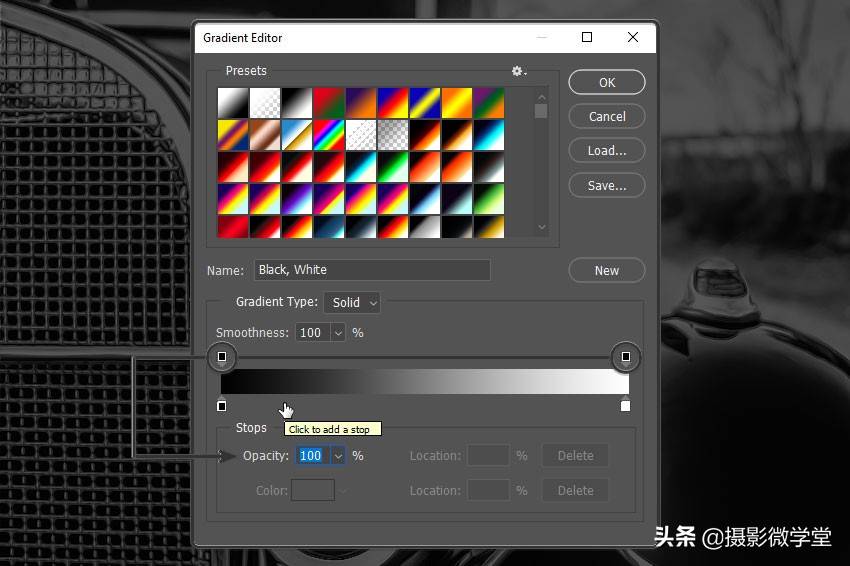The image size is (850, 566).
Task: Choose the red-to-green gradient preset
Action: [x=329, y=103]
